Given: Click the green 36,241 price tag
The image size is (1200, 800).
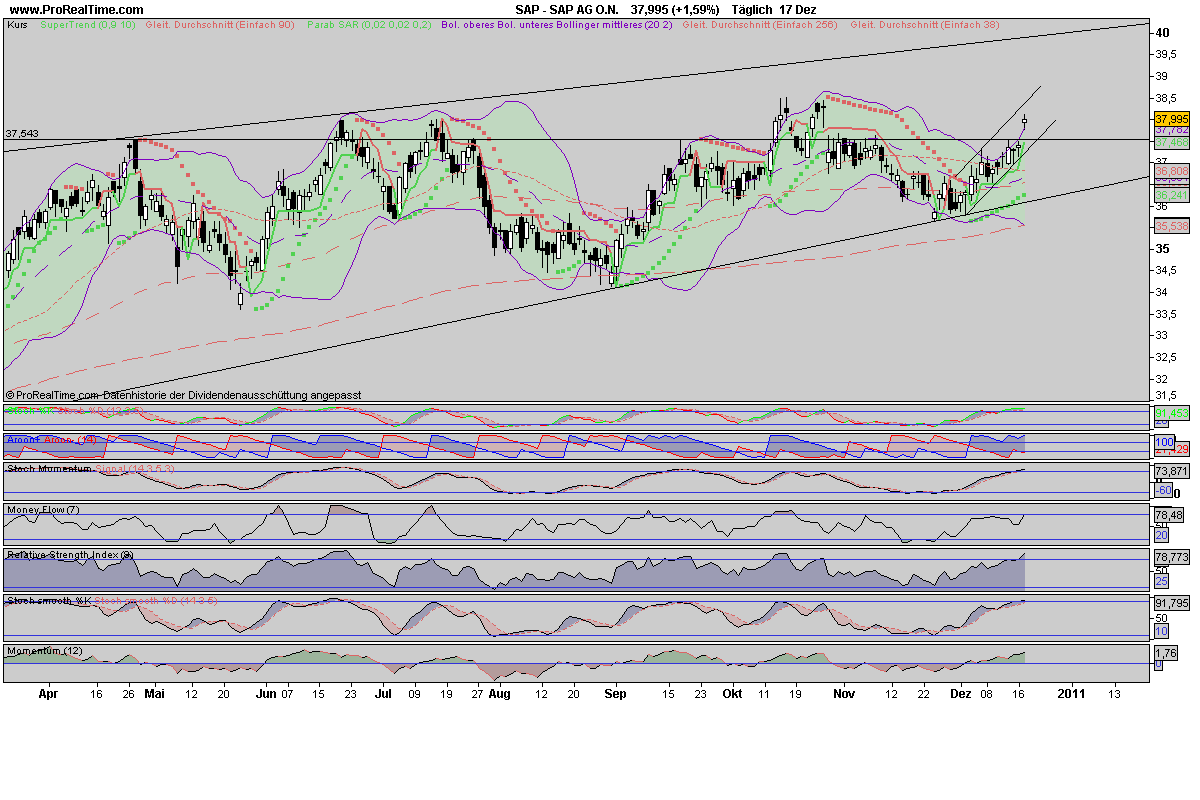Looking at the screenshot, I should click(1171, 196).
